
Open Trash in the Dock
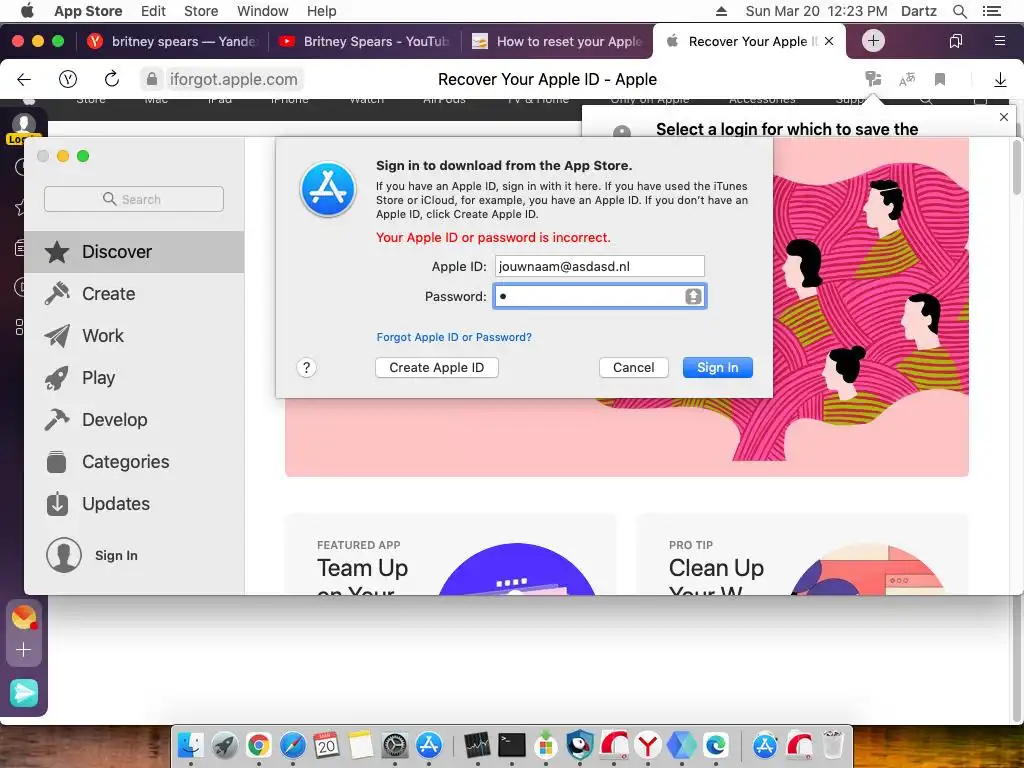(833, 744)
